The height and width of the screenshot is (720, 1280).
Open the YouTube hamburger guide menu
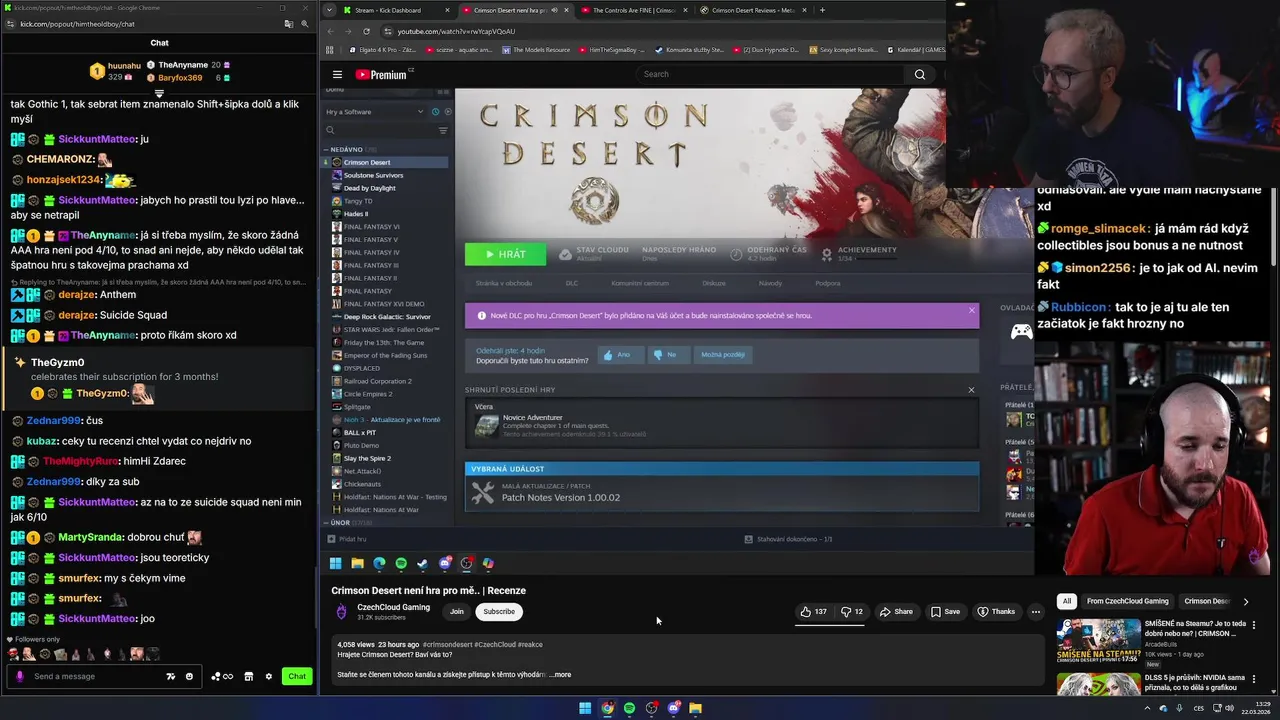[337, 75]
